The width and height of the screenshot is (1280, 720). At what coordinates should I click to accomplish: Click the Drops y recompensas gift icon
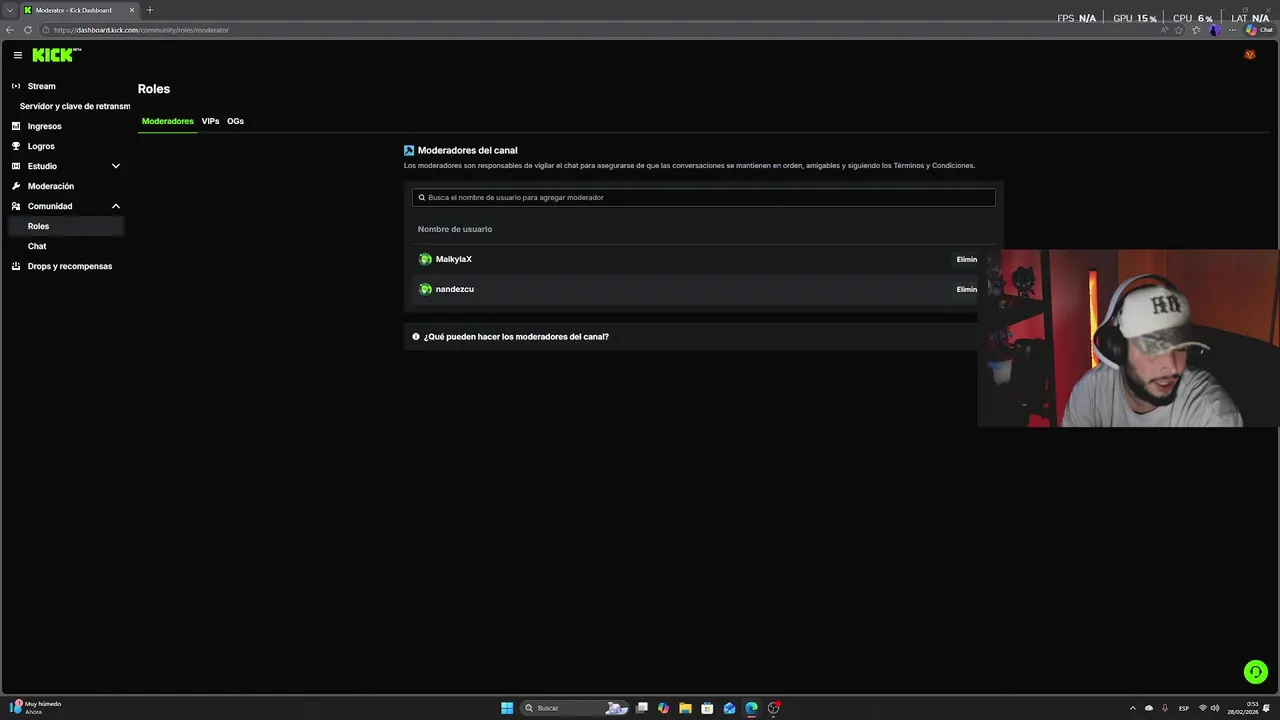coord(16,266)
